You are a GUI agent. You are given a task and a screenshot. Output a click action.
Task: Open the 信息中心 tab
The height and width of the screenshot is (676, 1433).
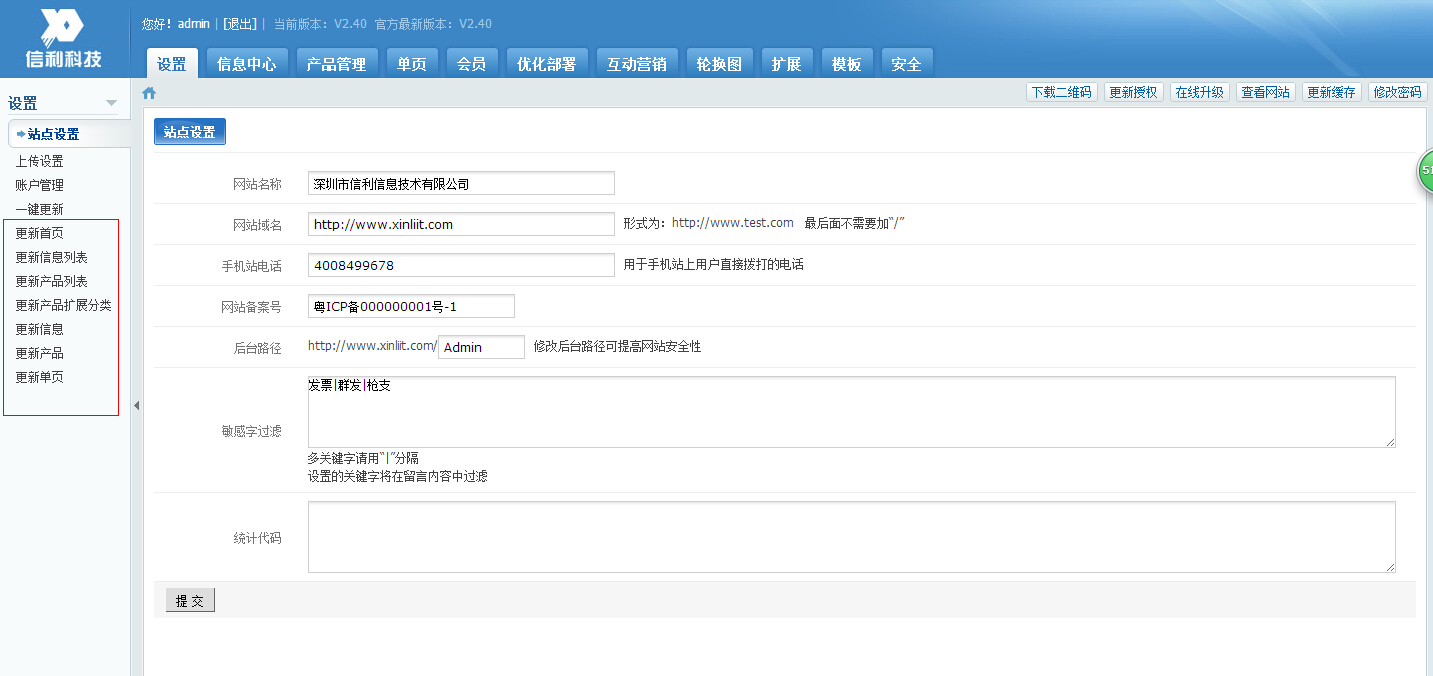coord(246,64)
